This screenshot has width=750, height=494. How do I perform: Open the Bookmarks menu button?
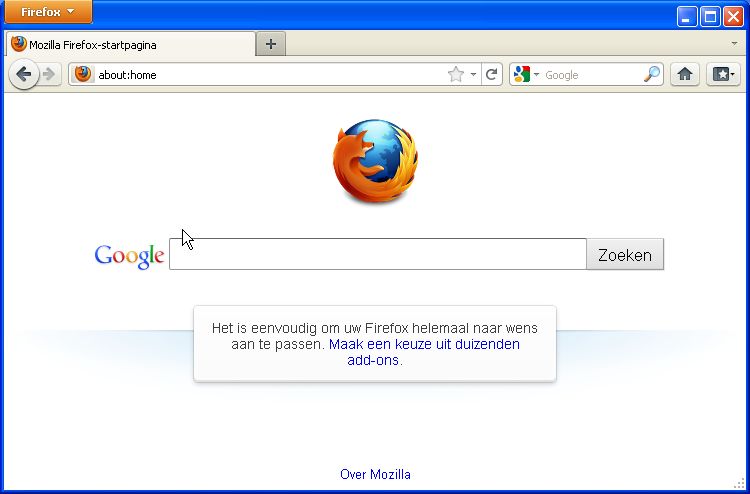click(723, 74)
